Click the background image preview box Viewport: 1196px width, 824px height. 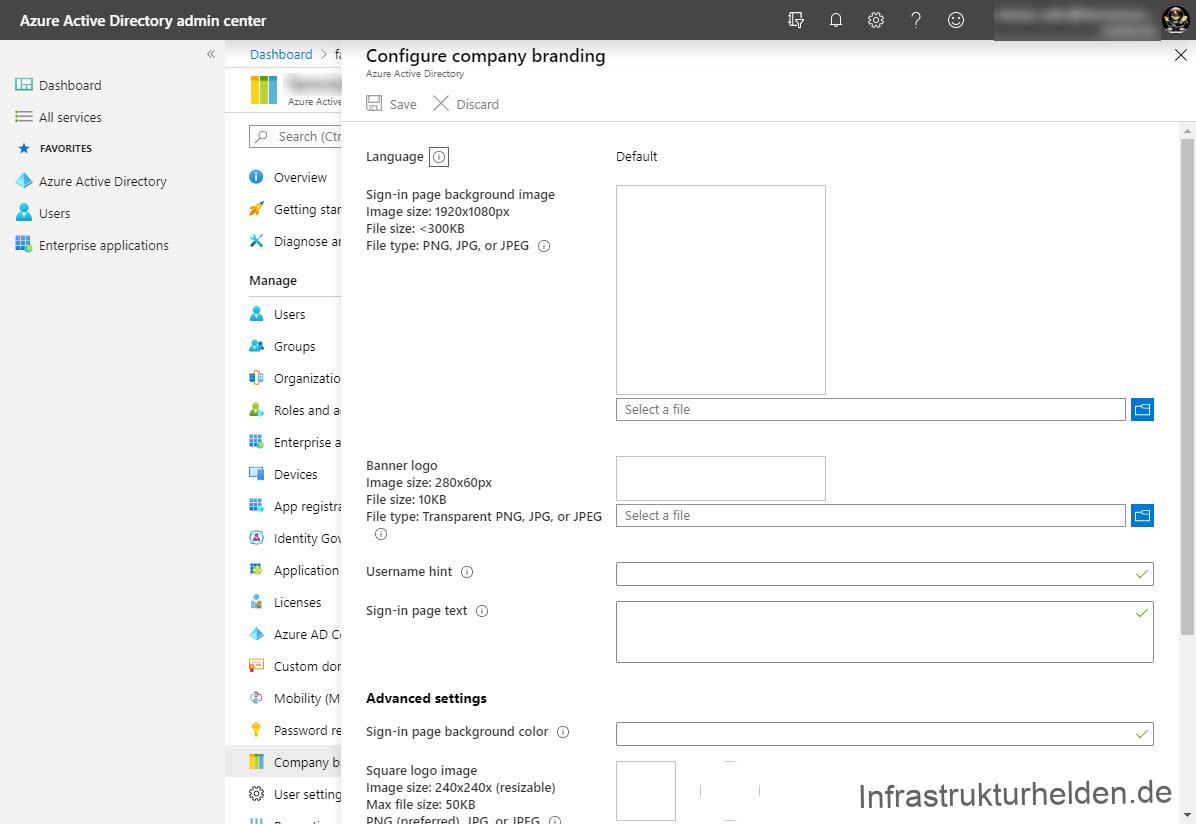pyautogui.click(x=721, y=290)
